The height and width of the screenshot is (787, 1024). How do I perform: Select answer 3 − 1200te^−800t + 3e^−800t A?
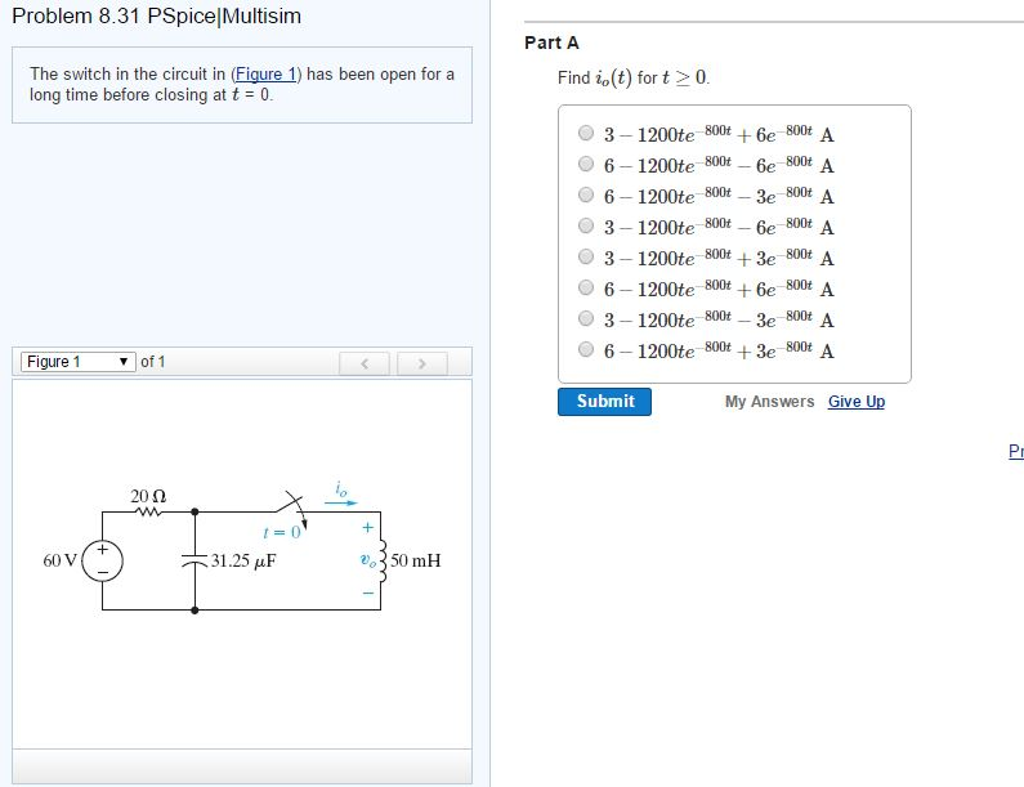point(586,256)
